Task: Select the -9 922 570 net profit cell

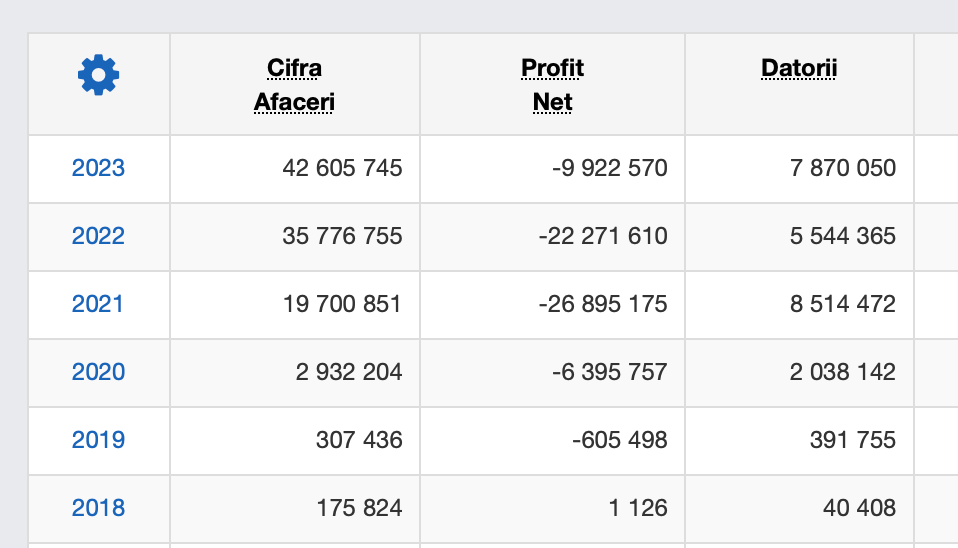Action: click(610, 168)
